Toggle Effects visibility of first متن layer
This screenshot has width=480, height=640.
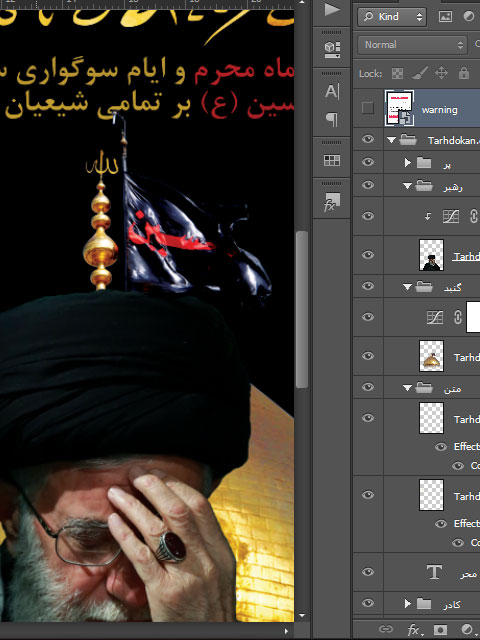(441, 447)
